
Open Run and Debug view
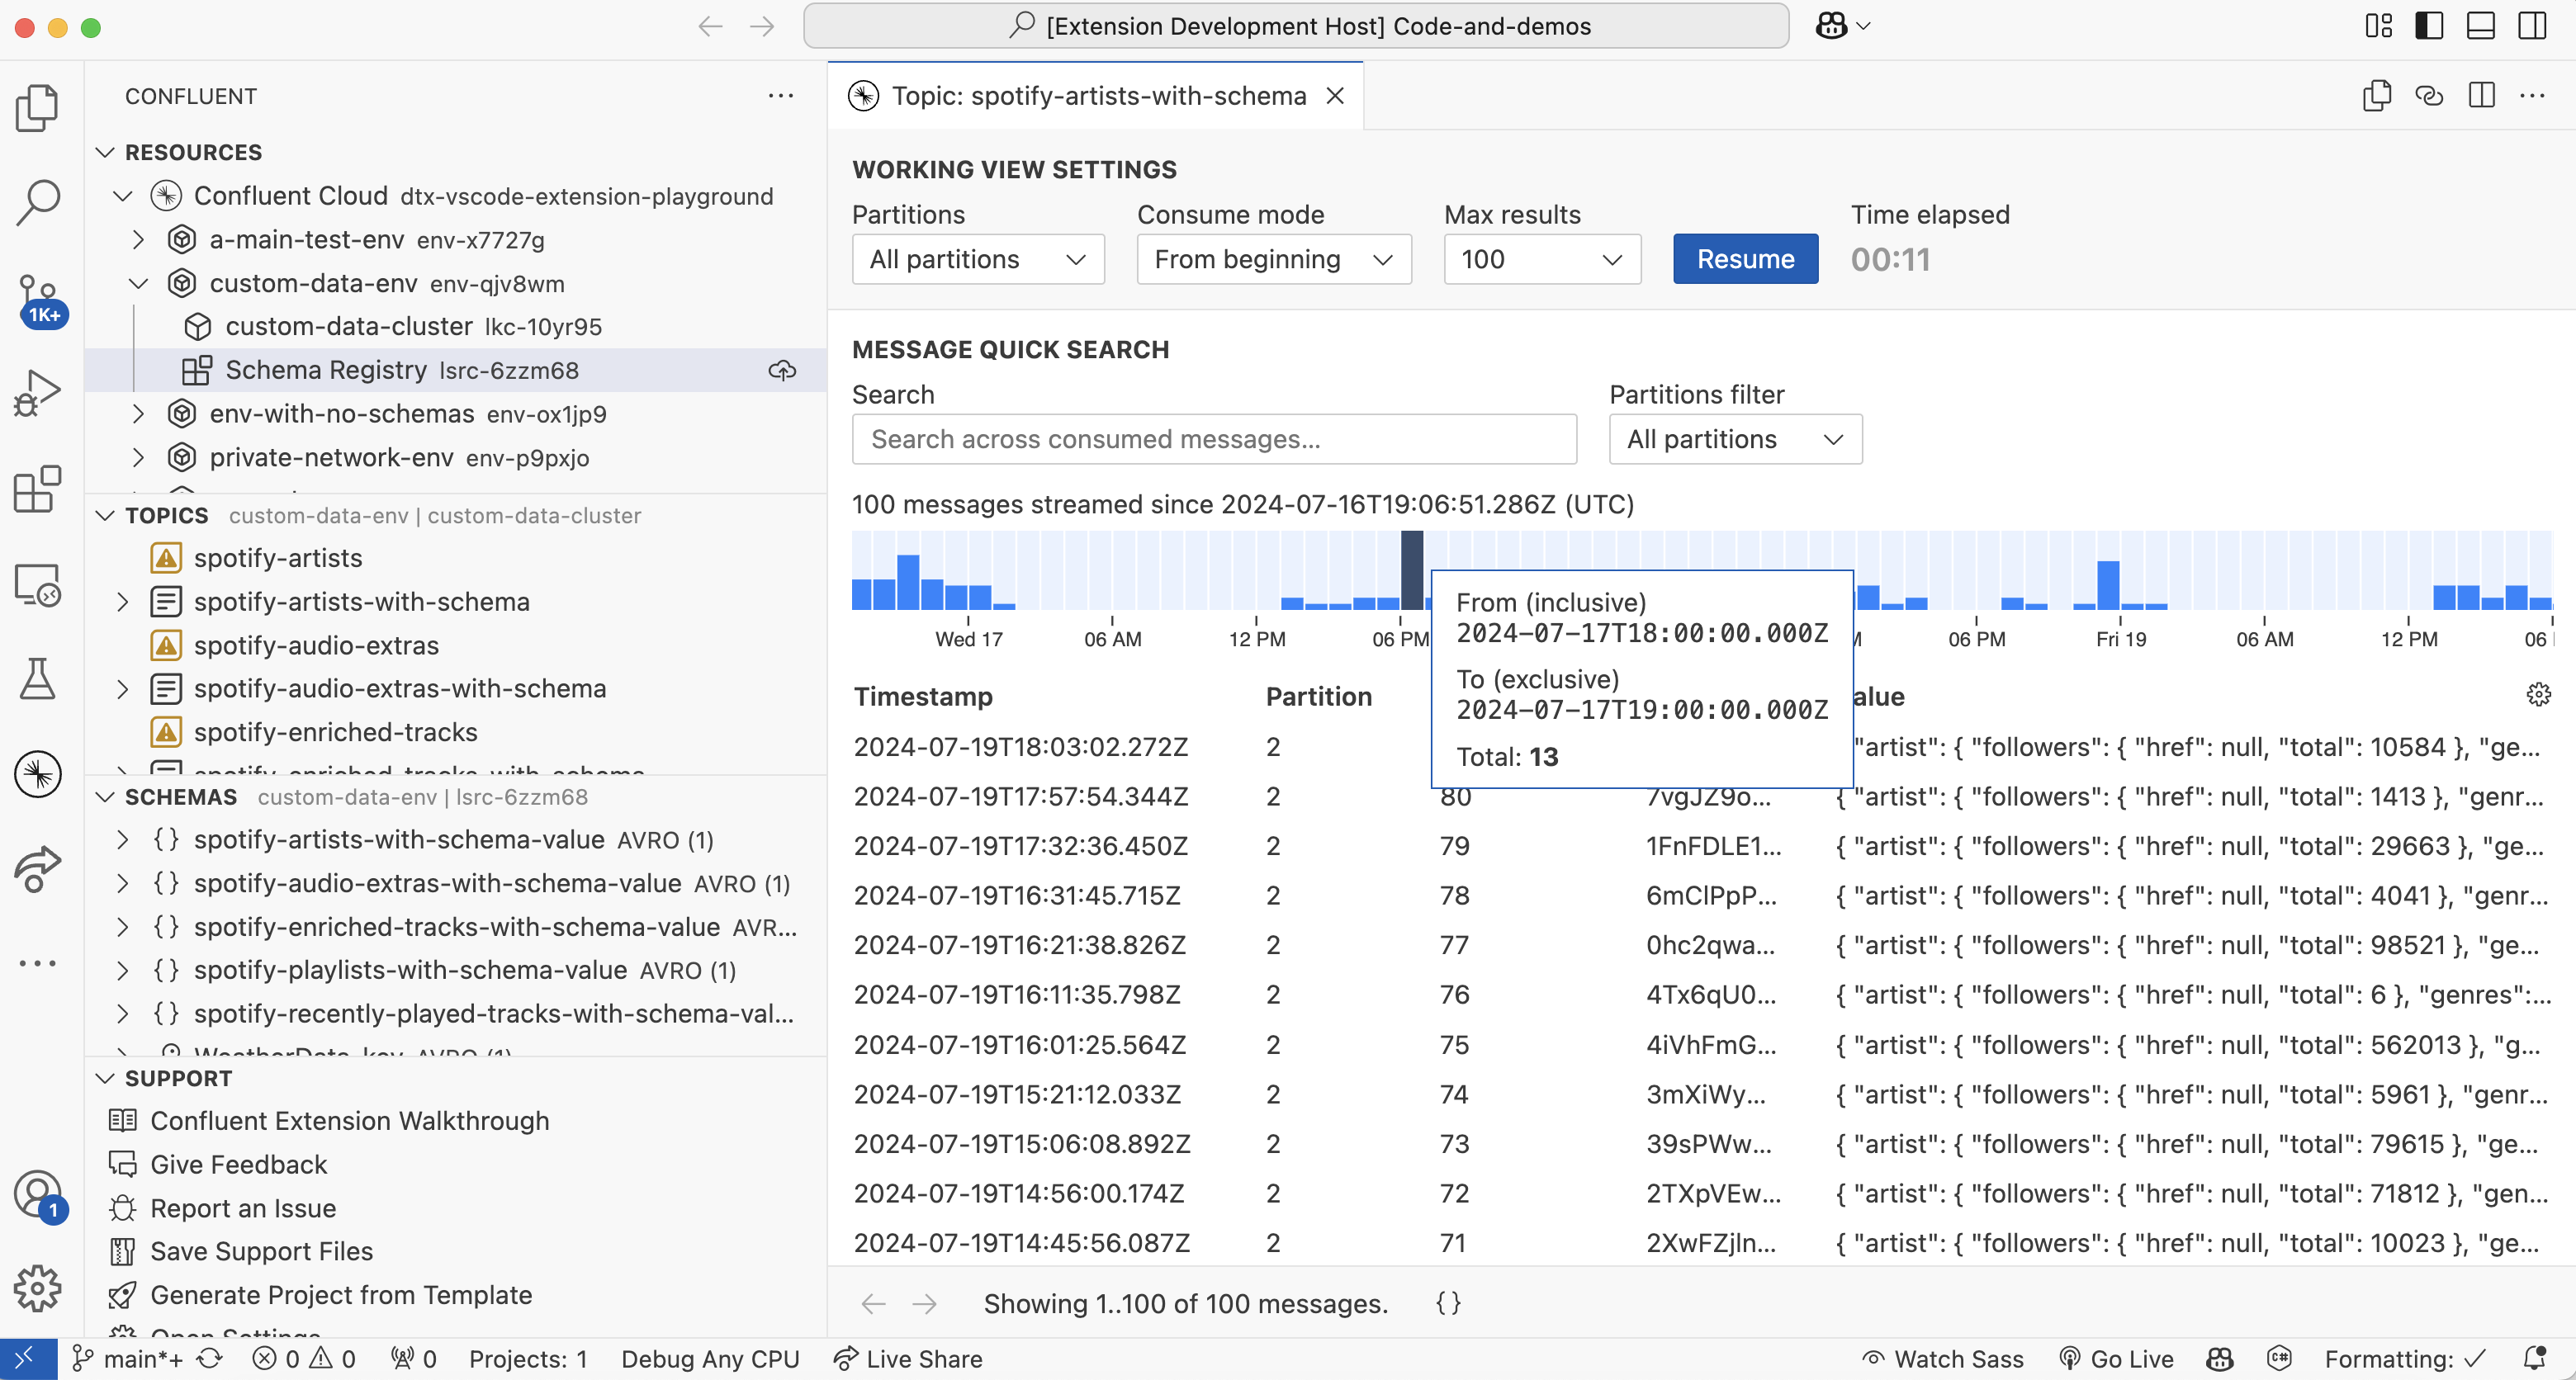pyautogui.click(x=38, y=392)
